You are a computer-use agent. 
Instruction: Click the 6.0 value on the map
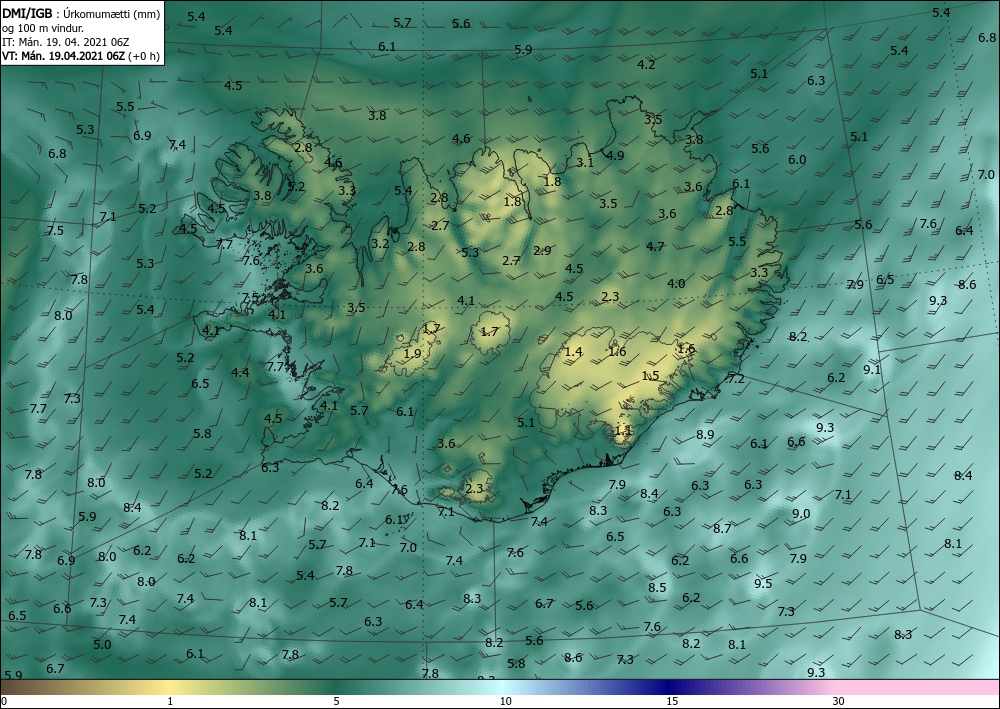click(797, 160)
